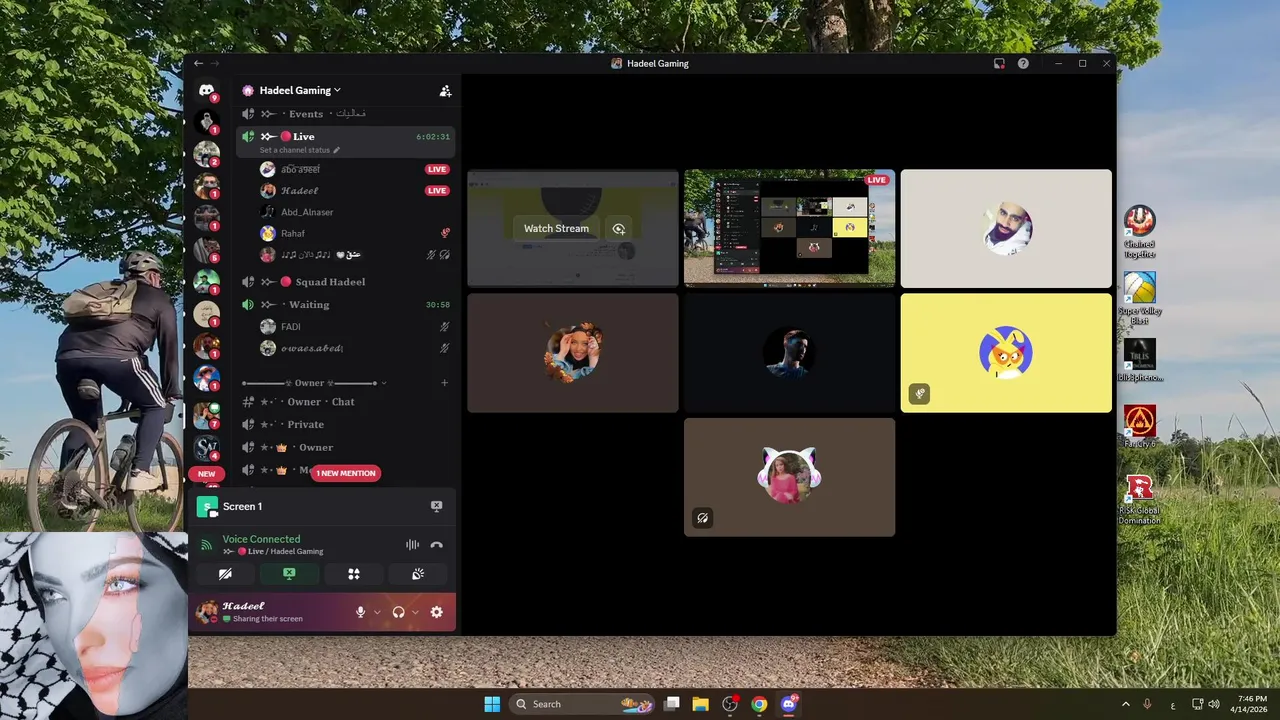Open the connection signal icon details
Viewport: 1280px width, 720px height.
[206, 545]
